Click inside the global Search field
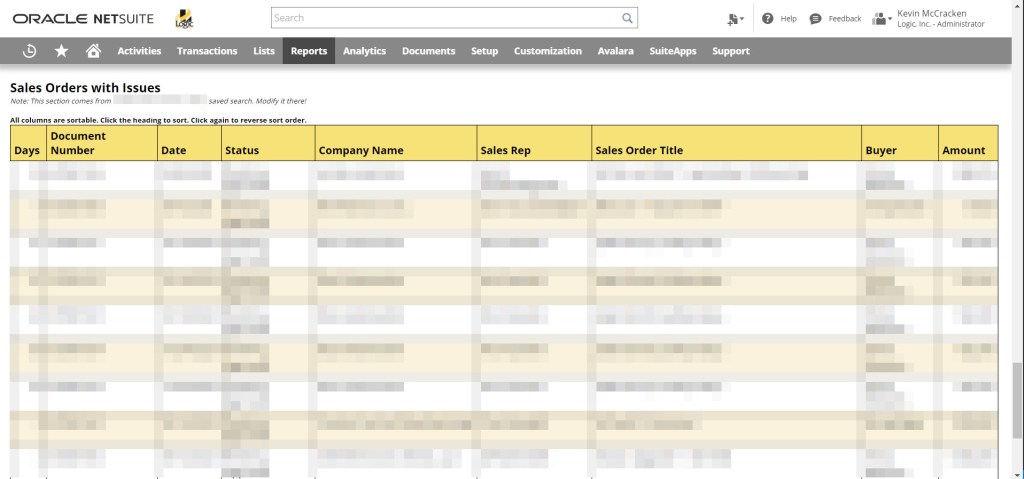The width and height of the screenshot is (1024, 479). (445, 18)
